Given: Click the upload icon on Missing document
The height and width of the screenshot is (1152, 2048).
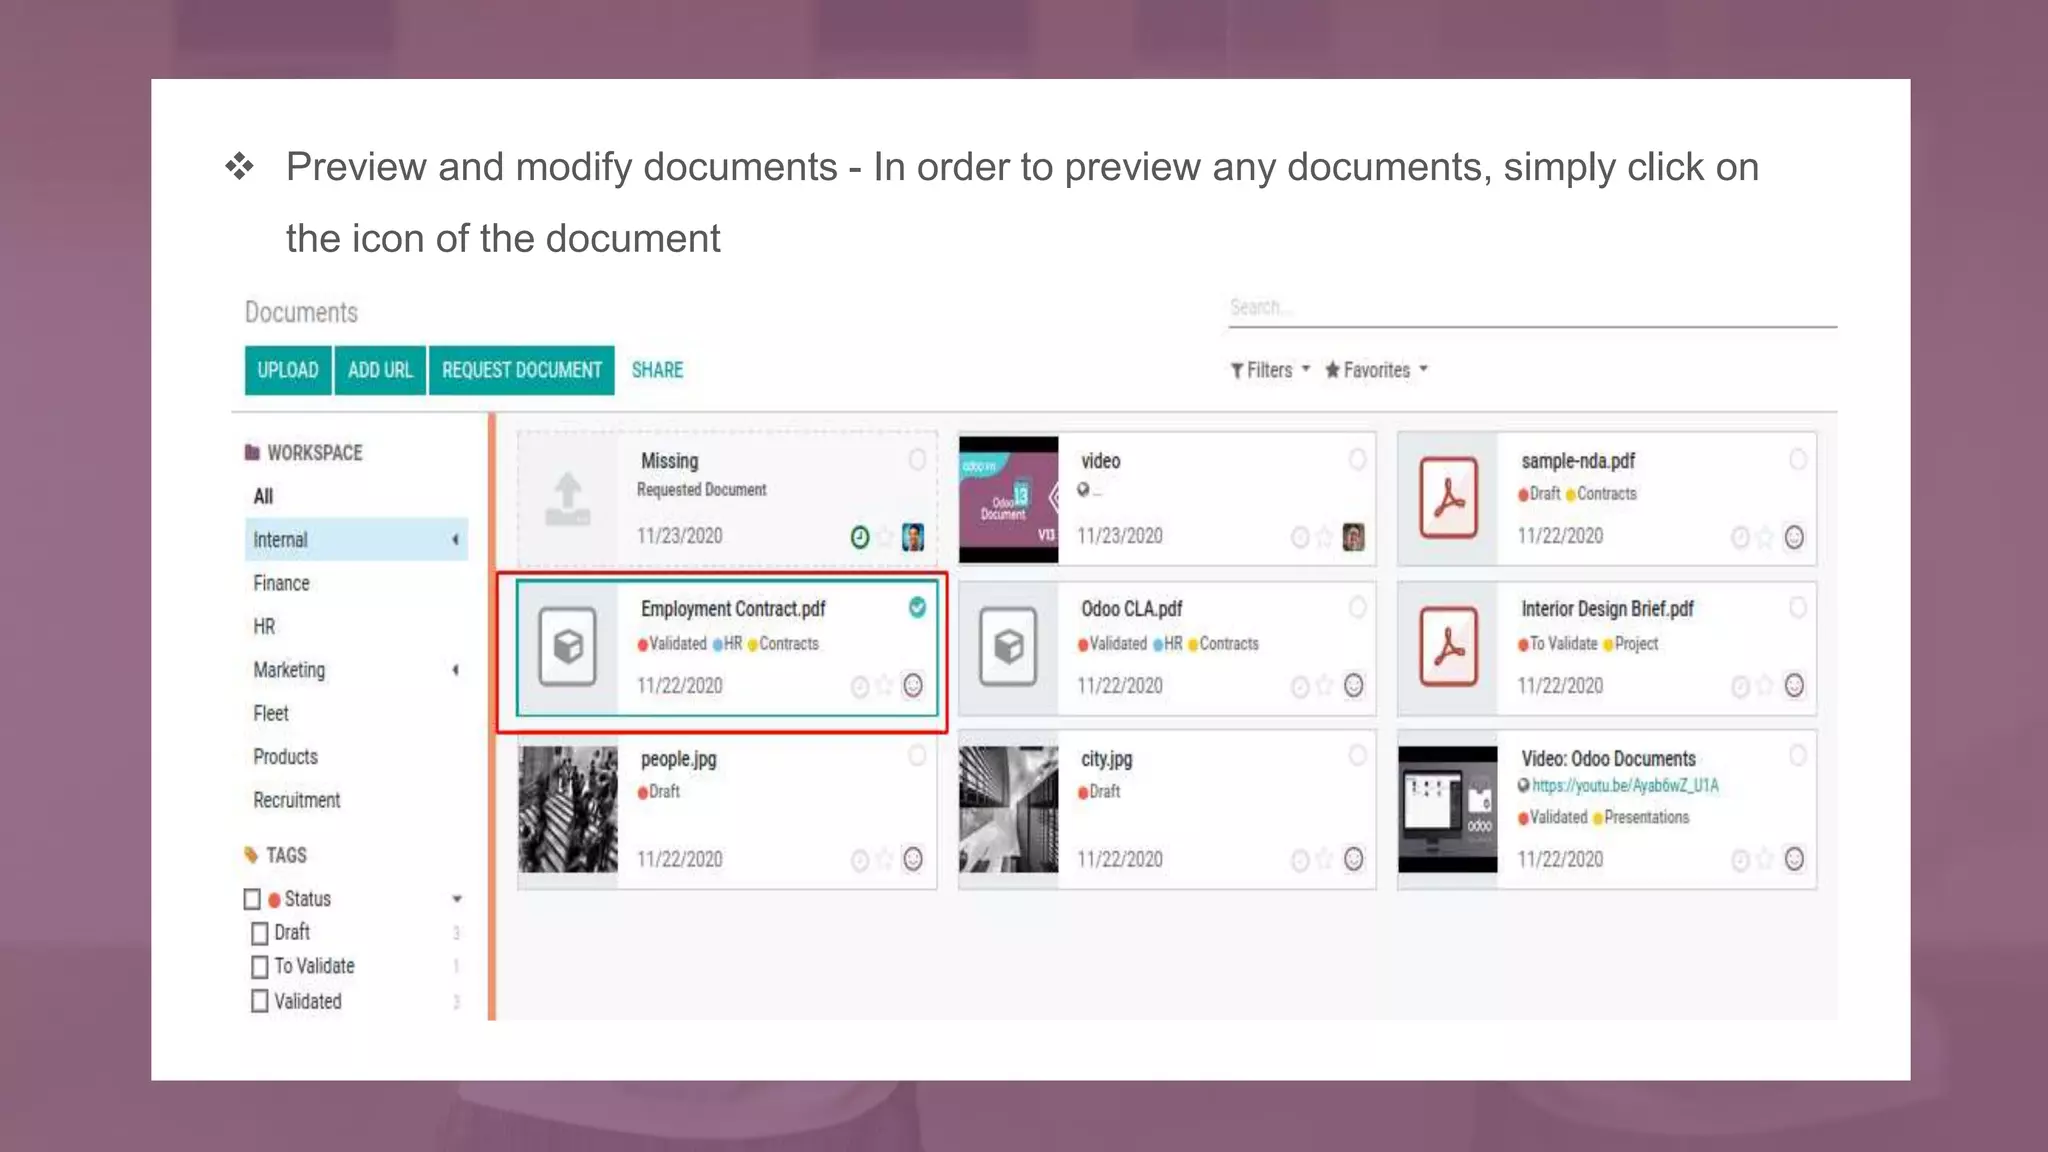Looking at the screenshot, I should tap(567, 497).
